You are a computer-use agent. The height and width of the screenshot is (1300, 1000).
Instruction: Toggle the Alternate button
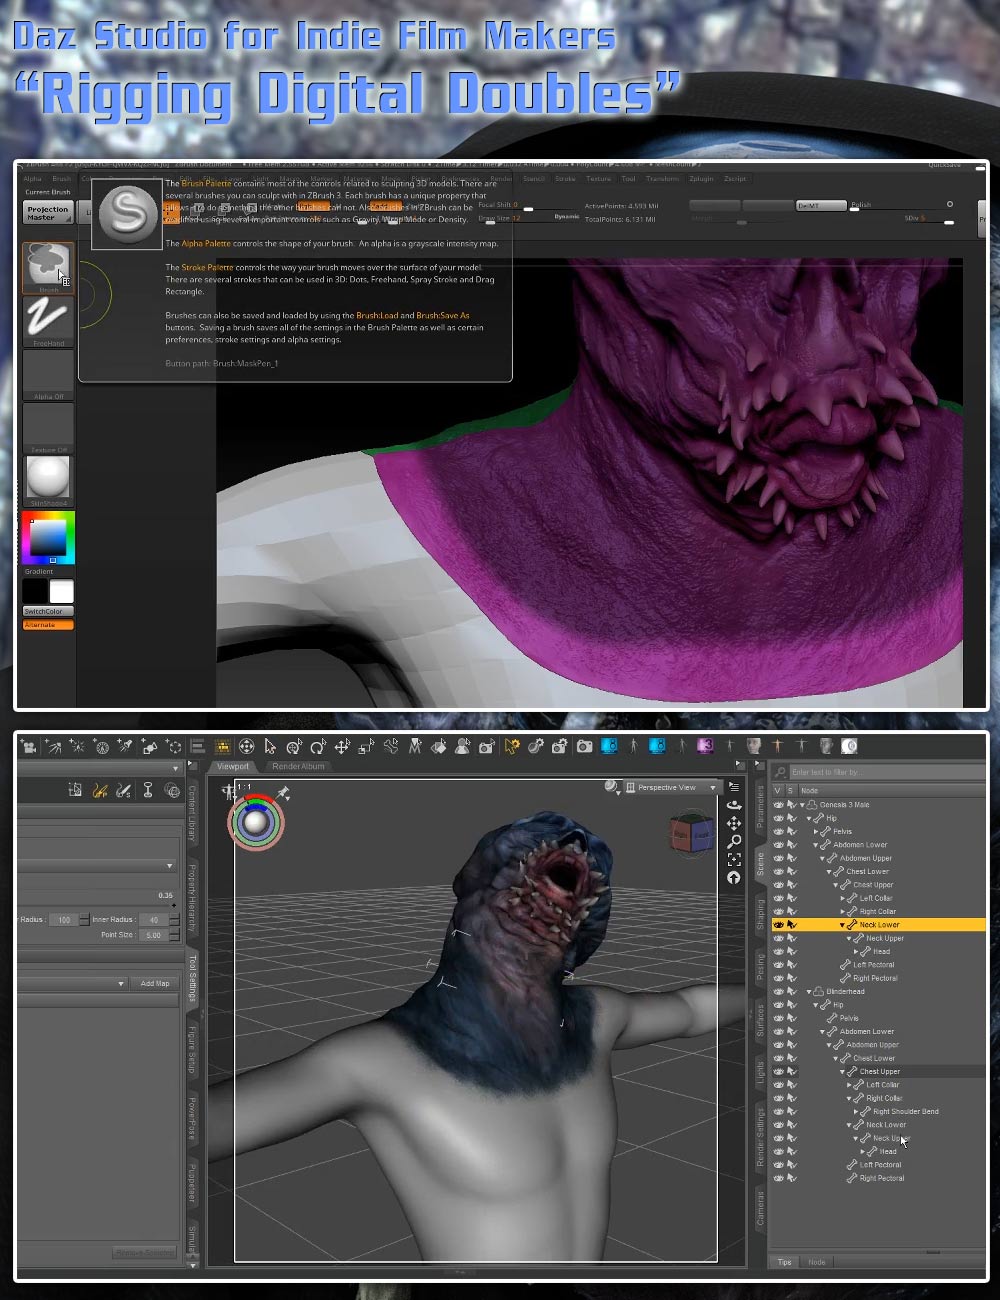click(x=48, y=625)
